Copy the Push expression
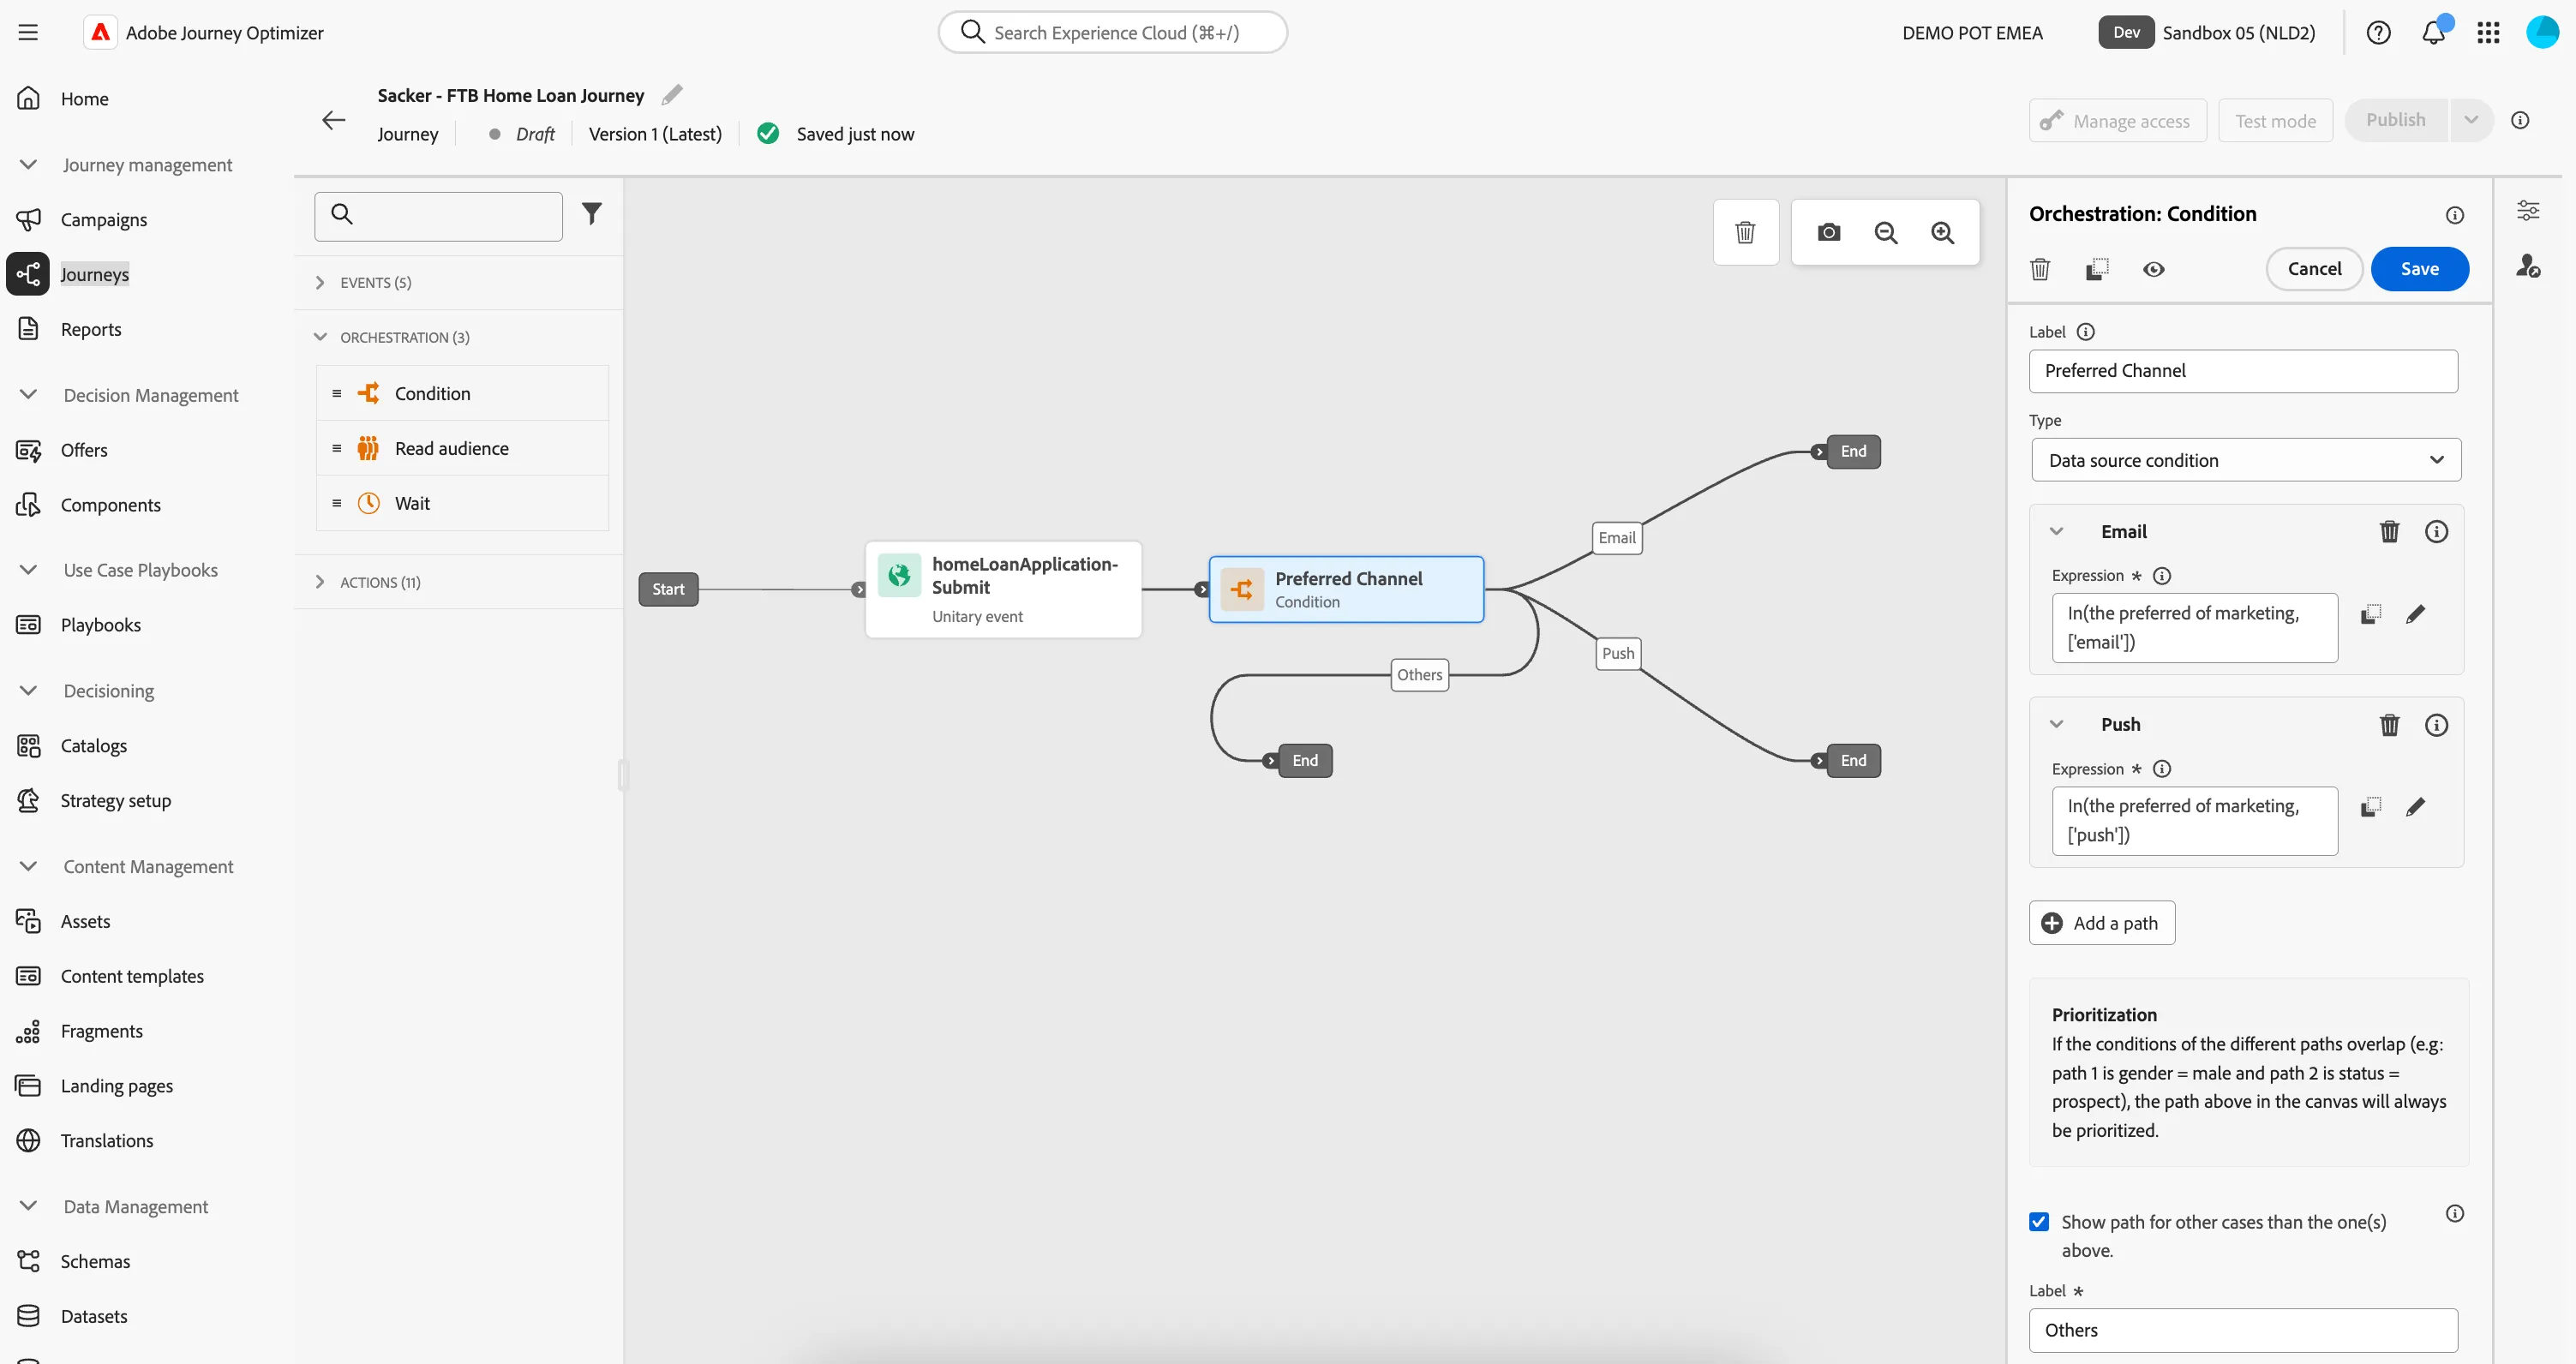The width and height of the screenshot is (2576, 1364). click(2371, 806)
